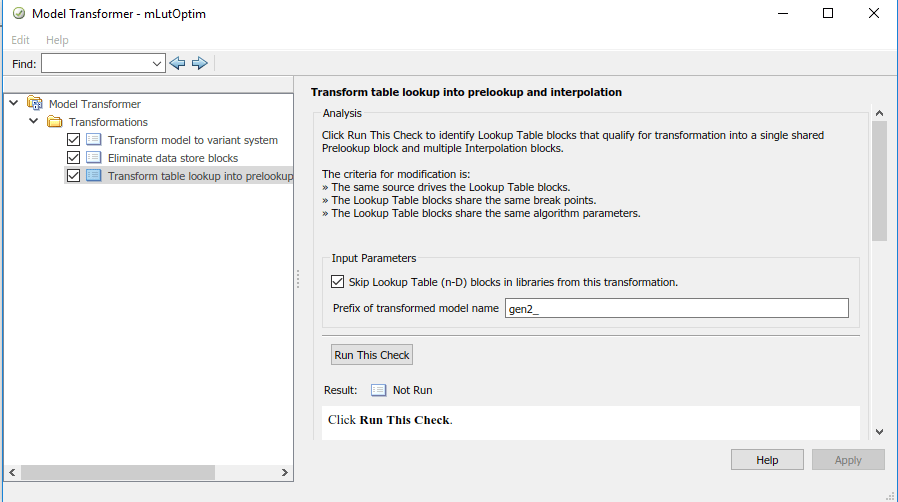Viewport: 898px width, 502px height.
Task: Open the Help menu
Action: 57,40
